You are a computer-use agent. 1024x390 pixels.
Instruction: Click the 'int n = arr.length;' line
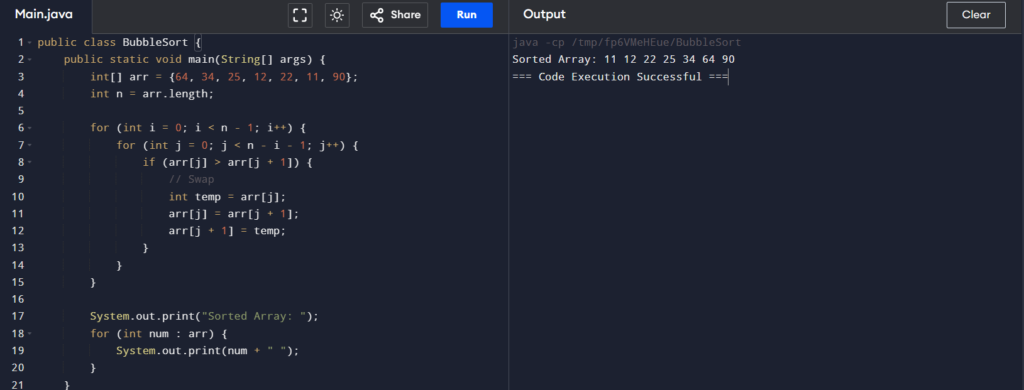tap(152, 94)
